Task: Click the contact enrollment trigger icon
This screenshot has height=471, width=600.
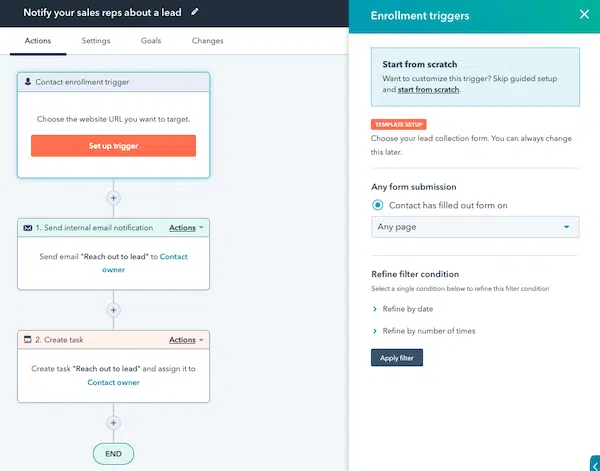Action: coord(27,82)
